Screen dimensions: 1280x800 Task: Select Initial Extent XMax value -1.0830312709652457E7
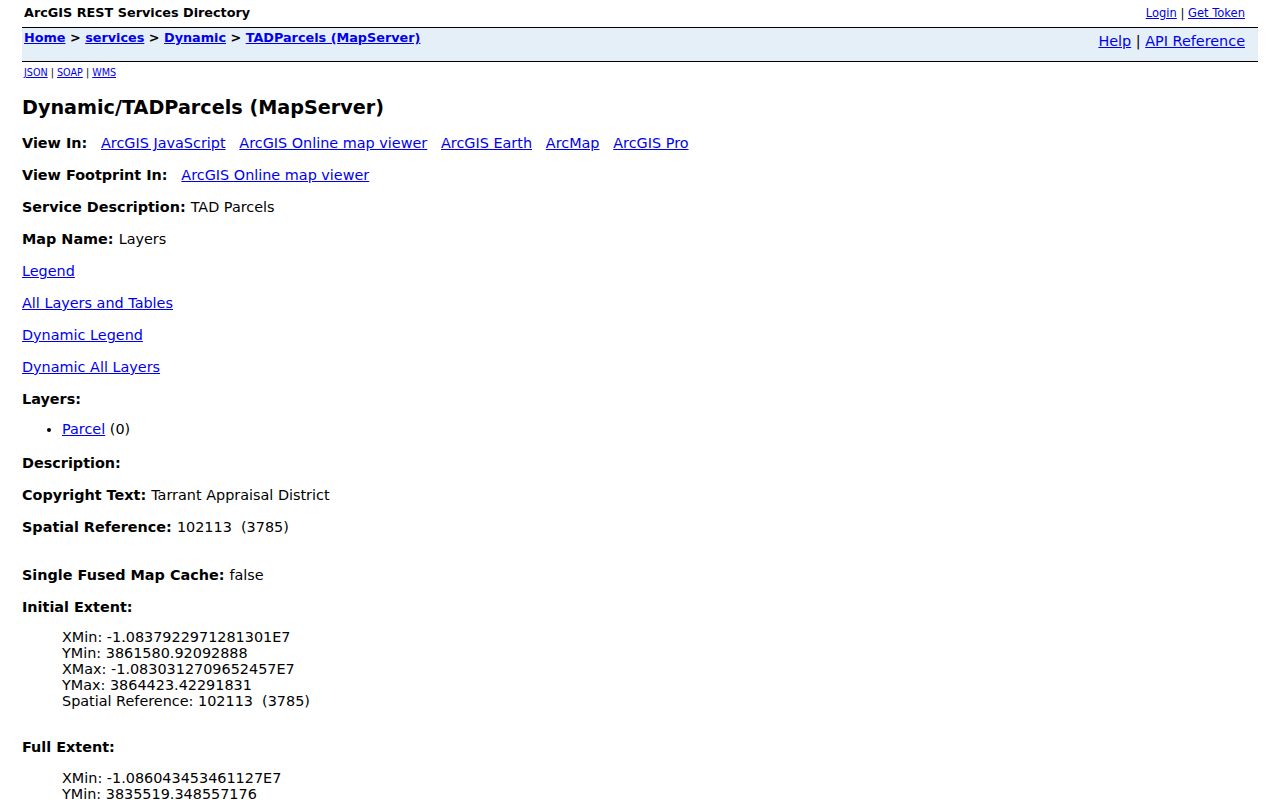(x=202, y=669)
